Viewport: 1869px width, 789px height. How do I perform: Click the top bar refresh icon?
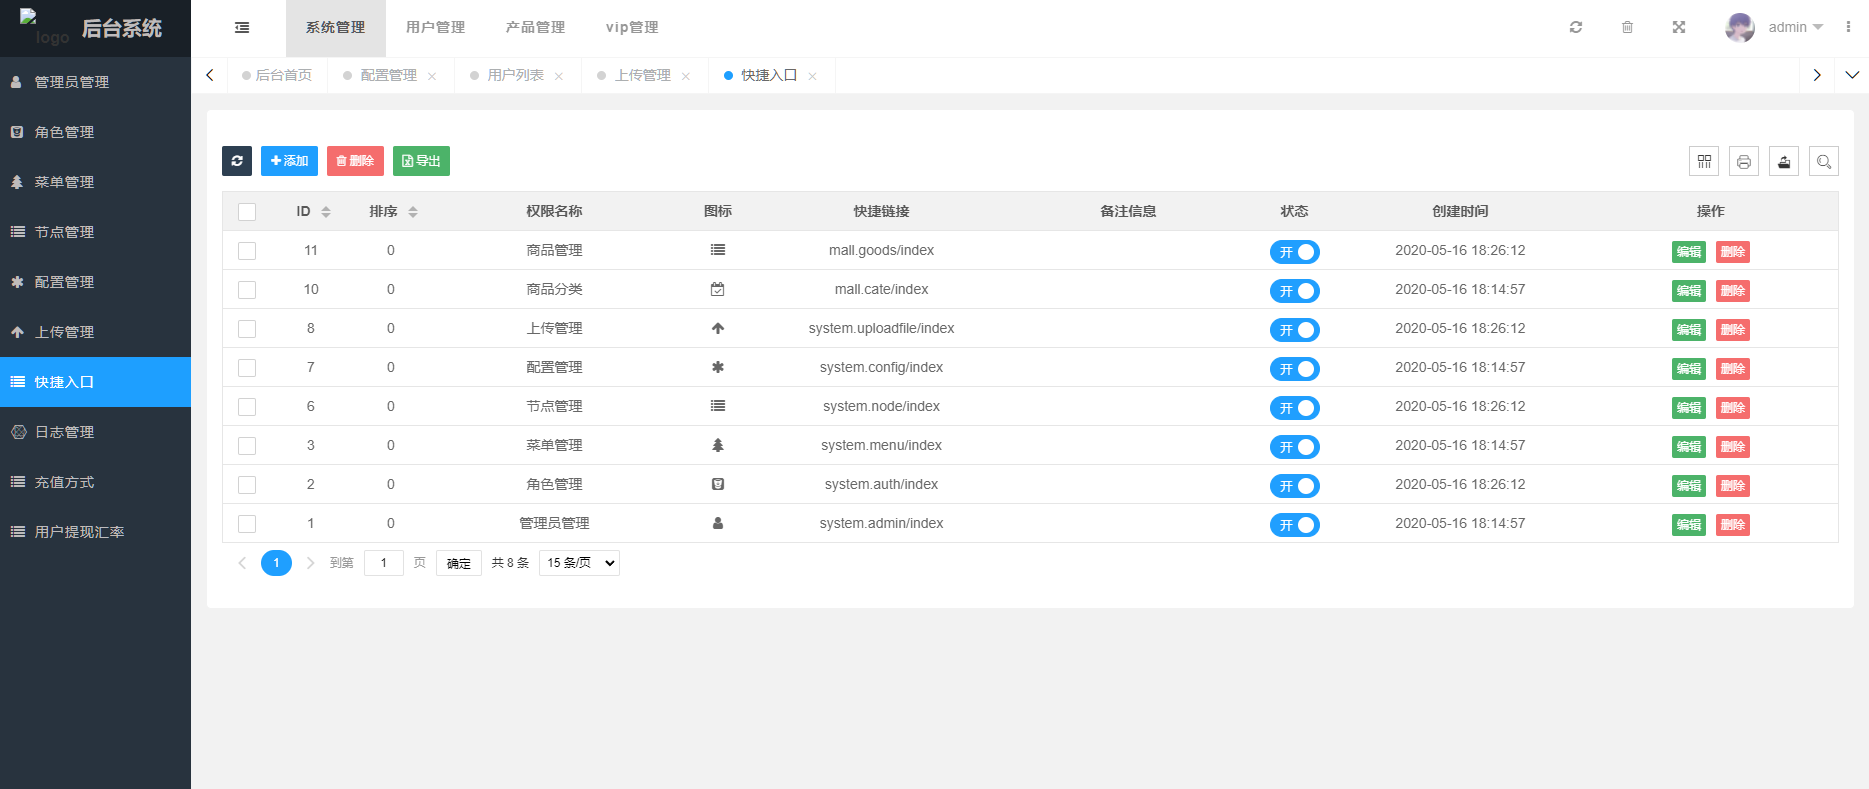pos(1576,28)
